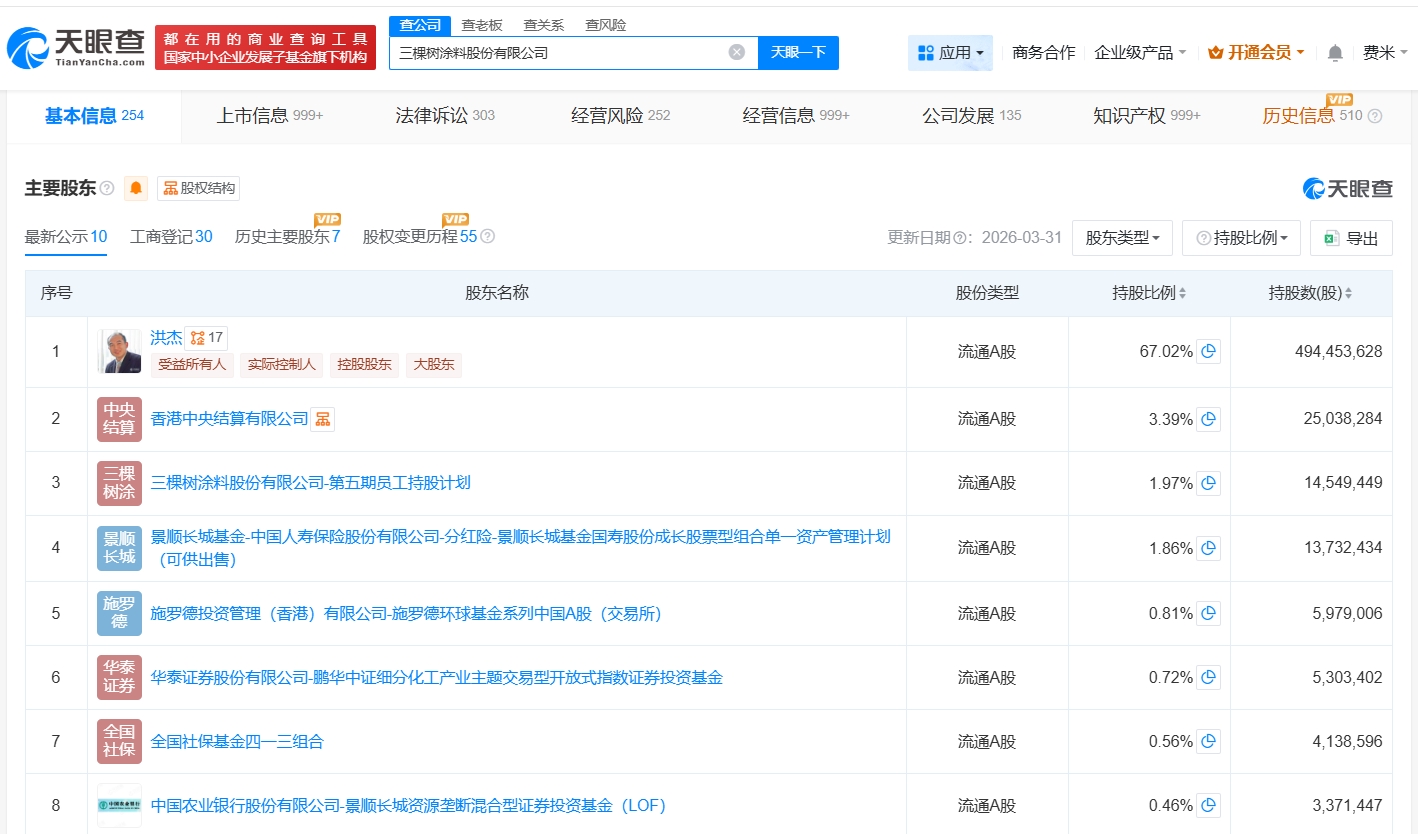Switch search mode to 查关系
This screenshot has width=1418, height=834.
544,25
